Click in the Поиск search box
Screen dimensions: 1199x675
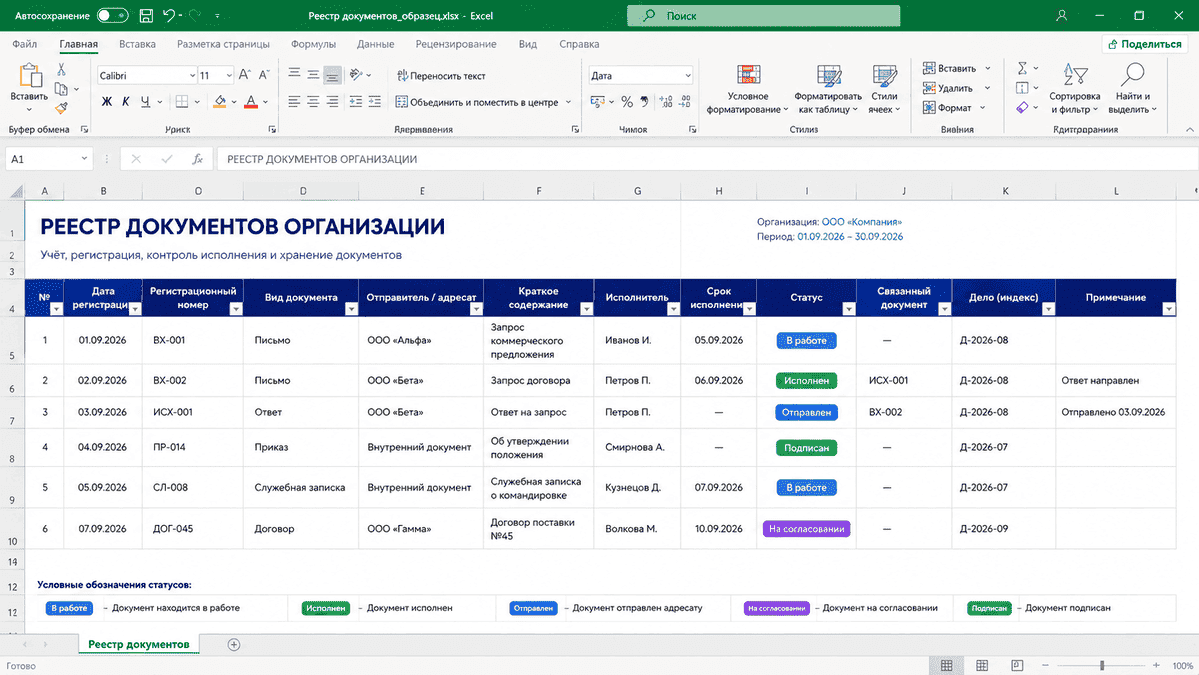[x=763, y=15]
